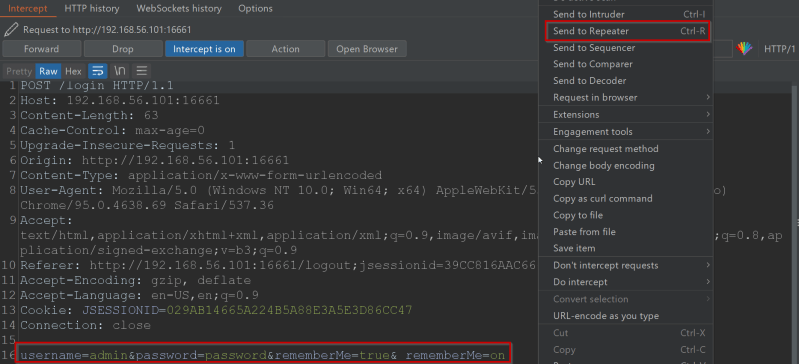
Task: Choose Send to Sequencer menu entry
Action: pyautogui.click(x=626, y=48)
